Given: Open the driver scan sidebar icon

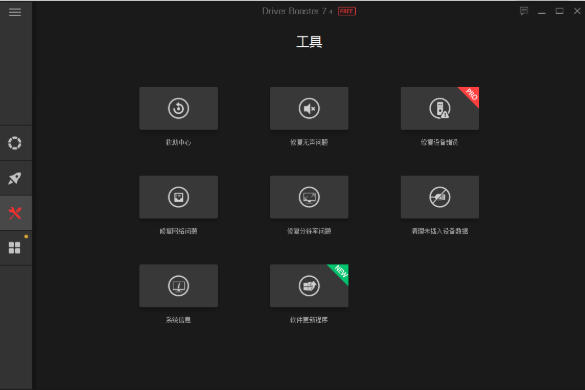Looking at the screenshot, I should point(15,143).
